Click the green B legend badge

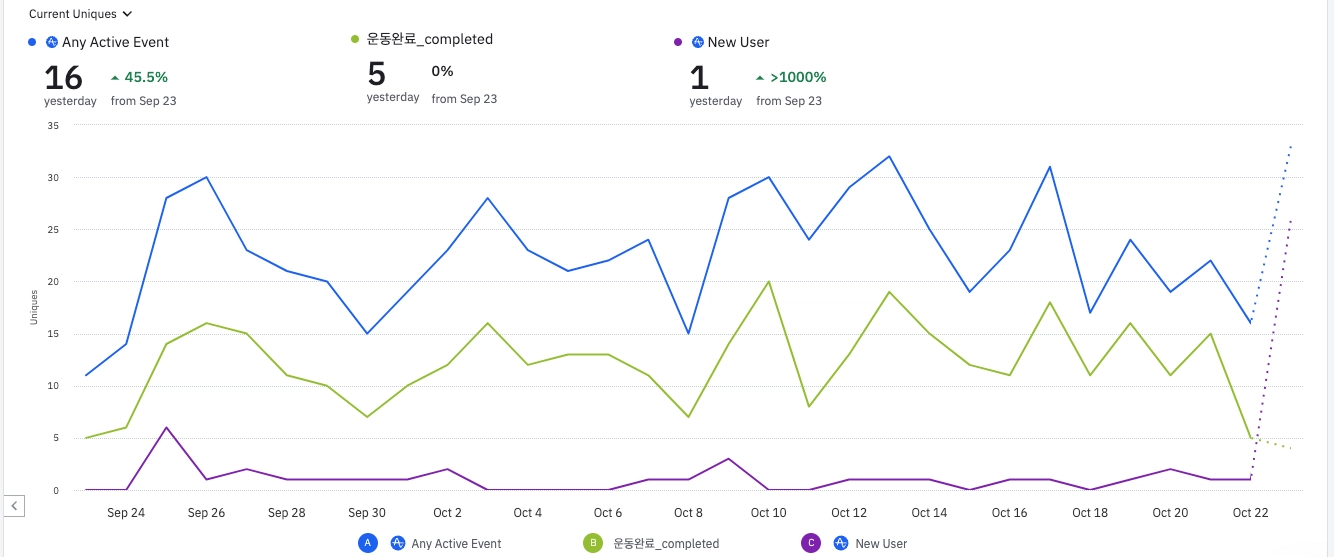pos(592,543)
